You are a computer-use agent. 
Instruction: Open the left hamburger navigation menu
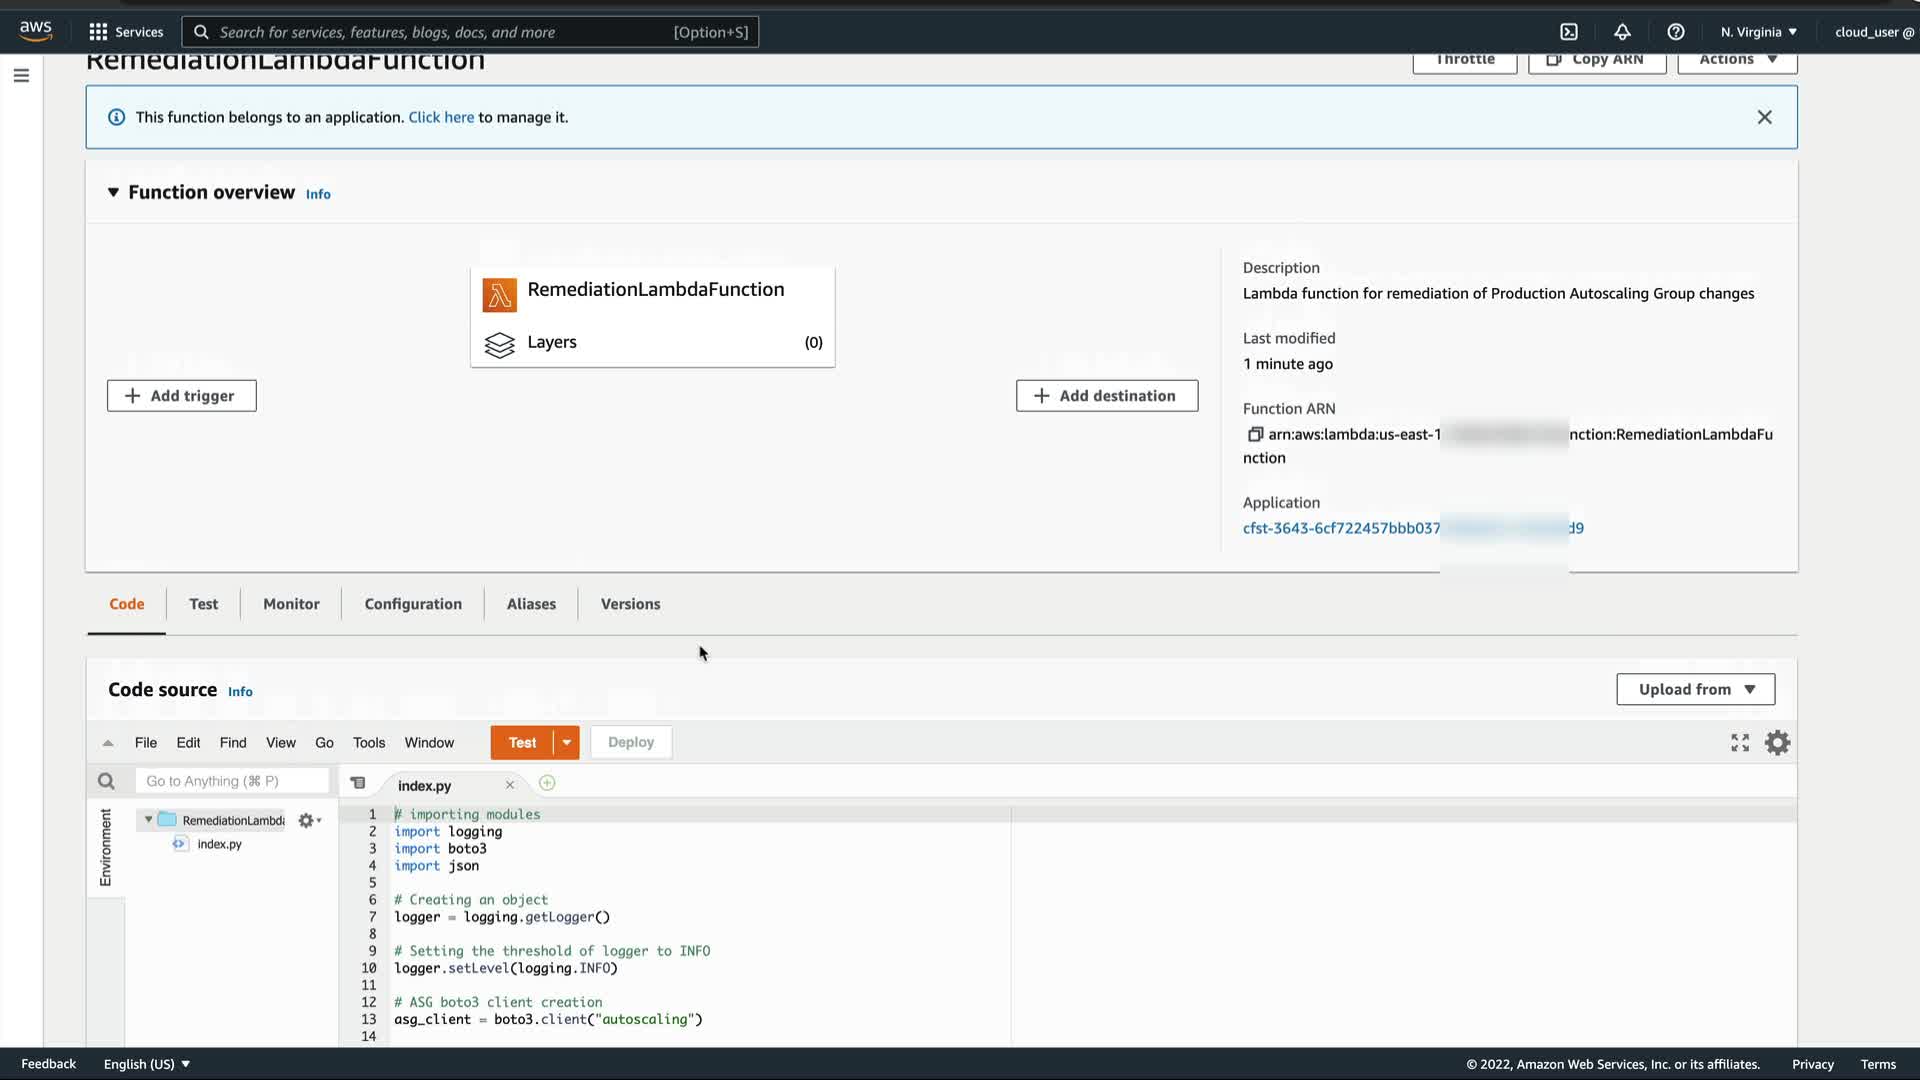coord(21,76)
